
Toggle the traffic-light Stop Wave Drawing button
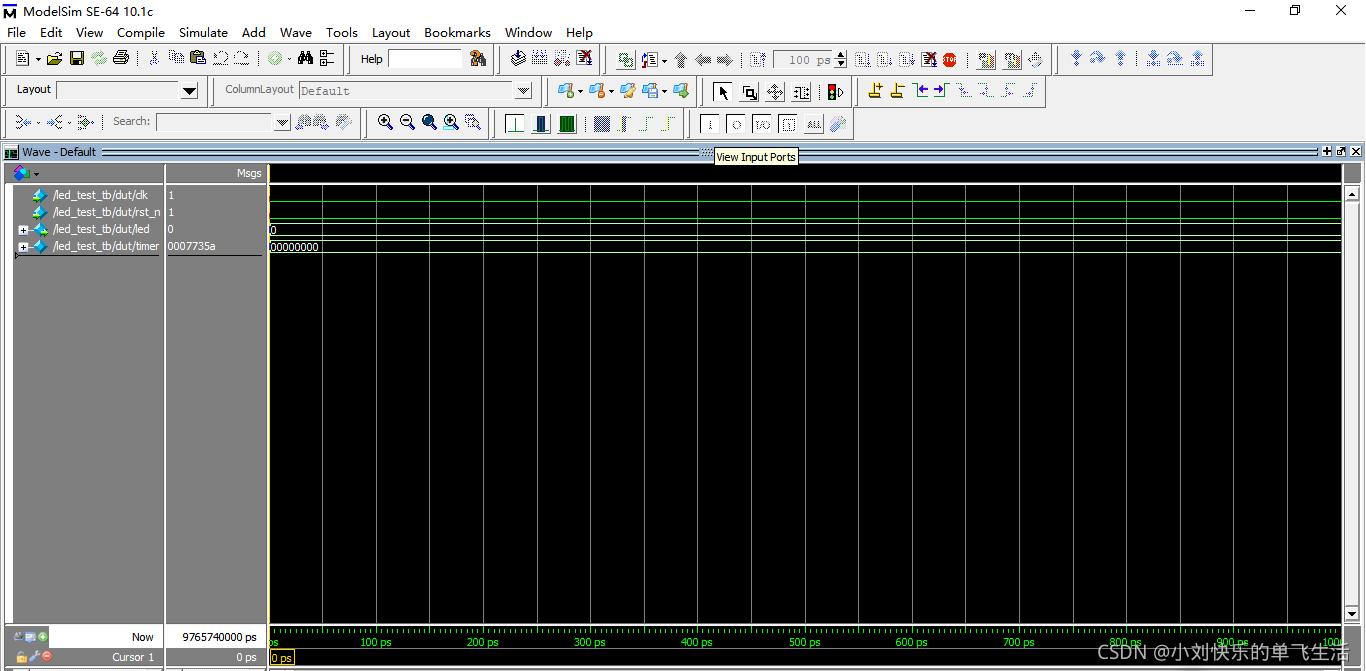[x=835, y=92]
